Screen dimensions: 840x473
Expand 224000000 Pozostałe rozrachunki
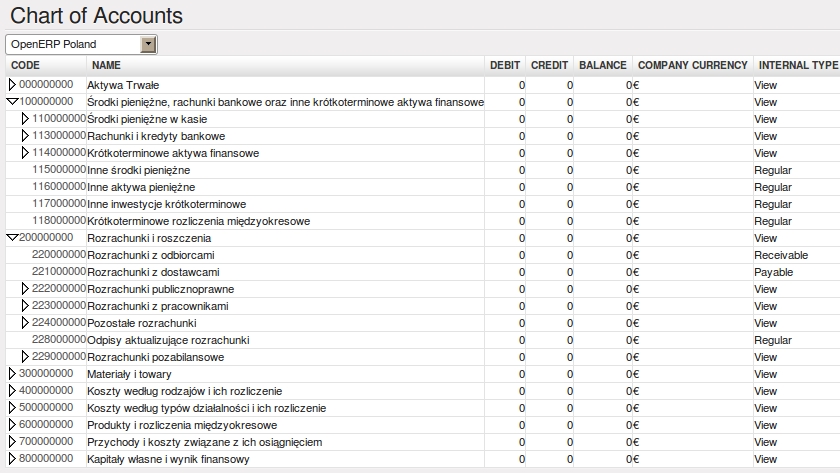(x=26, y=323)
